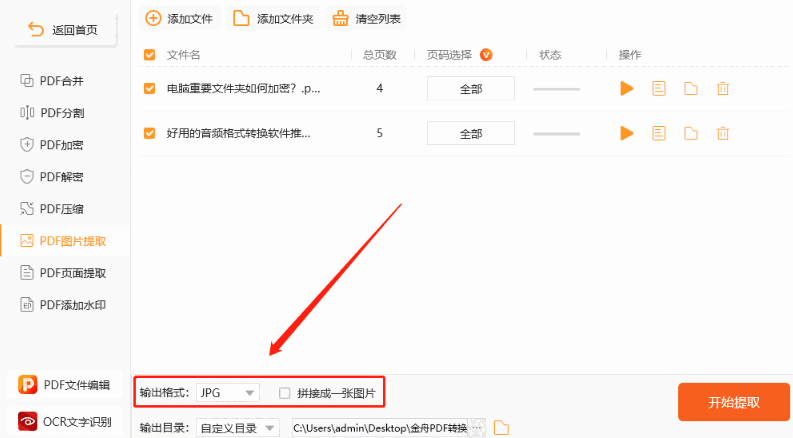Select PDF添加水印 in the sidebar
The height and width of the screenshot is (438, 793).
click(x=63, y=305)
